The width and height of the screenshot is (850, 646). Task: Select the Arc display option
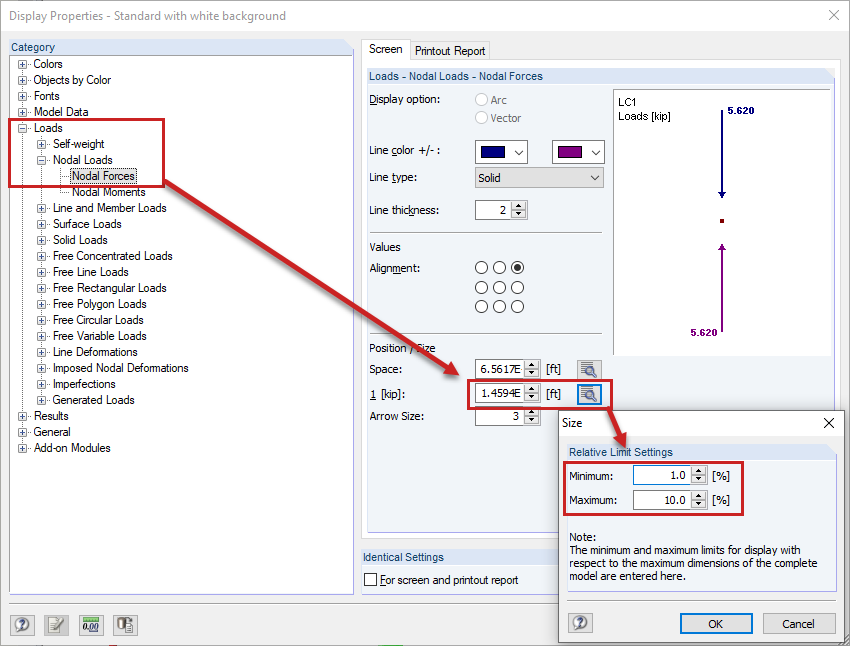tap(481, 99)
